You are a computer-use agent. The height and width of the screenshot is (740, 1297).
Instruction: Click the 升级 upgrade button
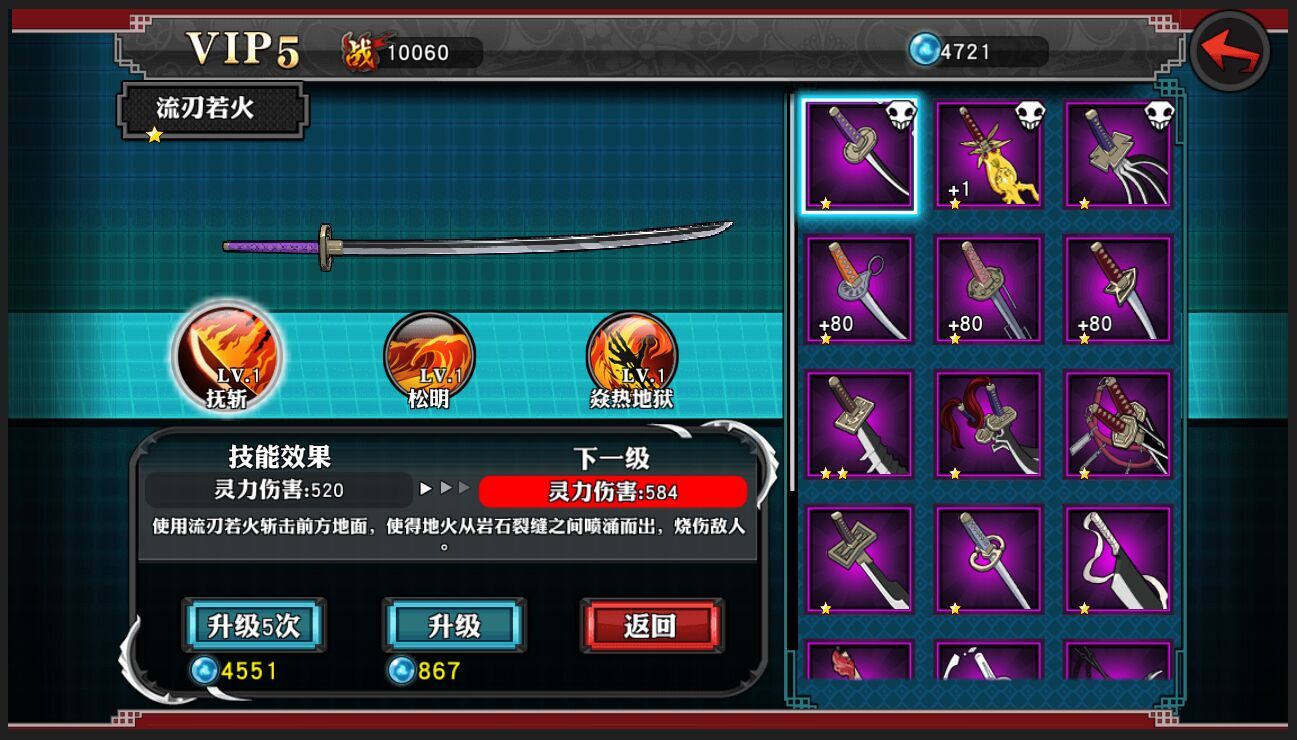(x=455, y=626)
